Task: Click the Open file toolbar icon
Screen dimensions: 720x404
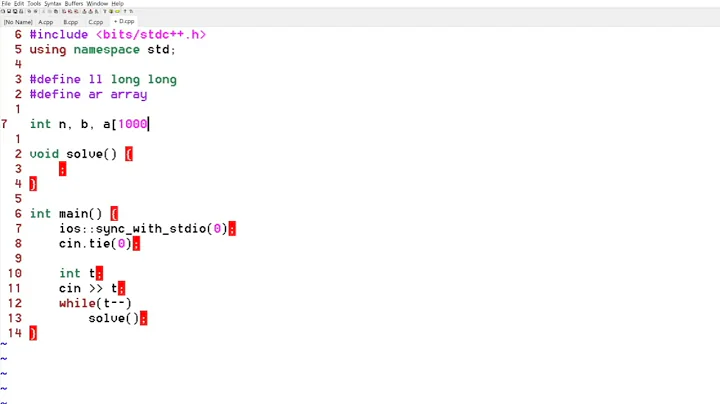Action: click(x=3, y=11)
